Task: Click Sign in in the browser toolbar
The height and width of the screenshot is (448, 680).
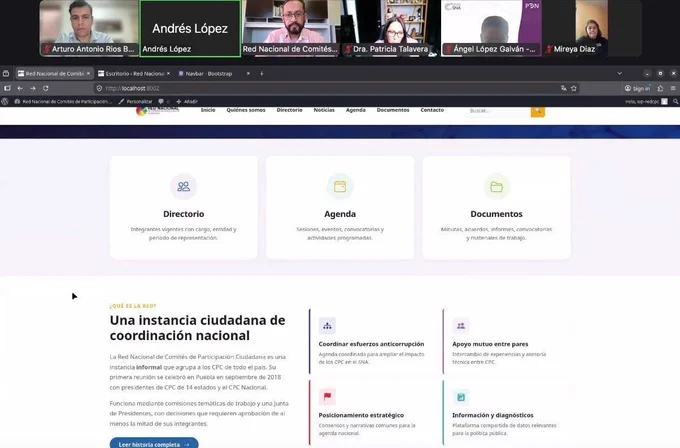Action: 637,88
